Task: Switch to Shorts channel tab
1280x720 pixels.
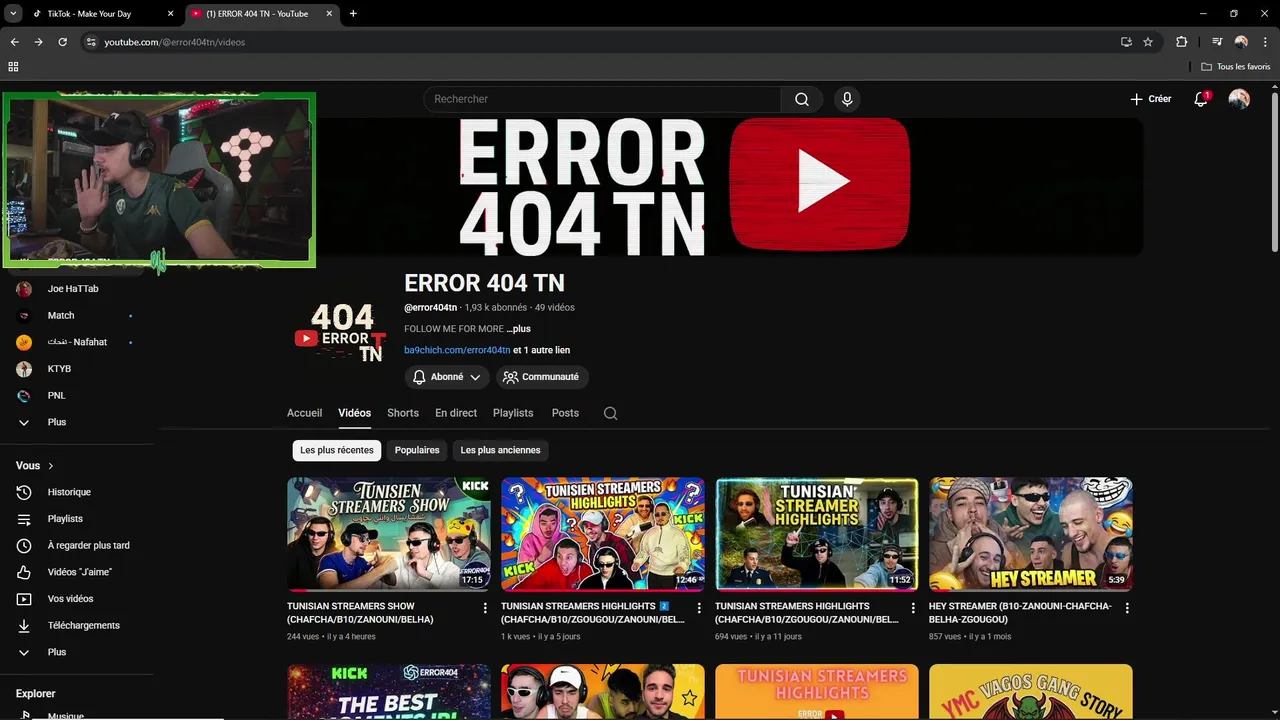Action: 403,413
